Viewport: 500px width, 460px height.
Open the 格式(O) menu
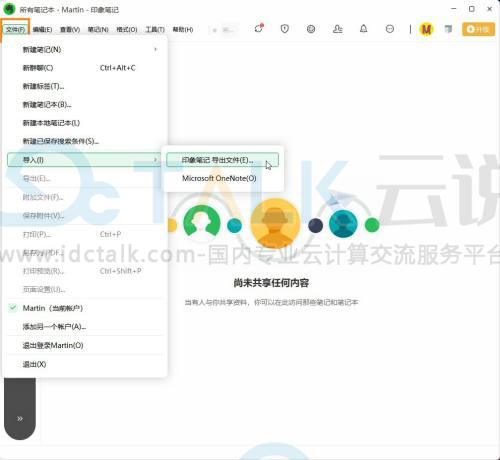[x=127, y=30]
